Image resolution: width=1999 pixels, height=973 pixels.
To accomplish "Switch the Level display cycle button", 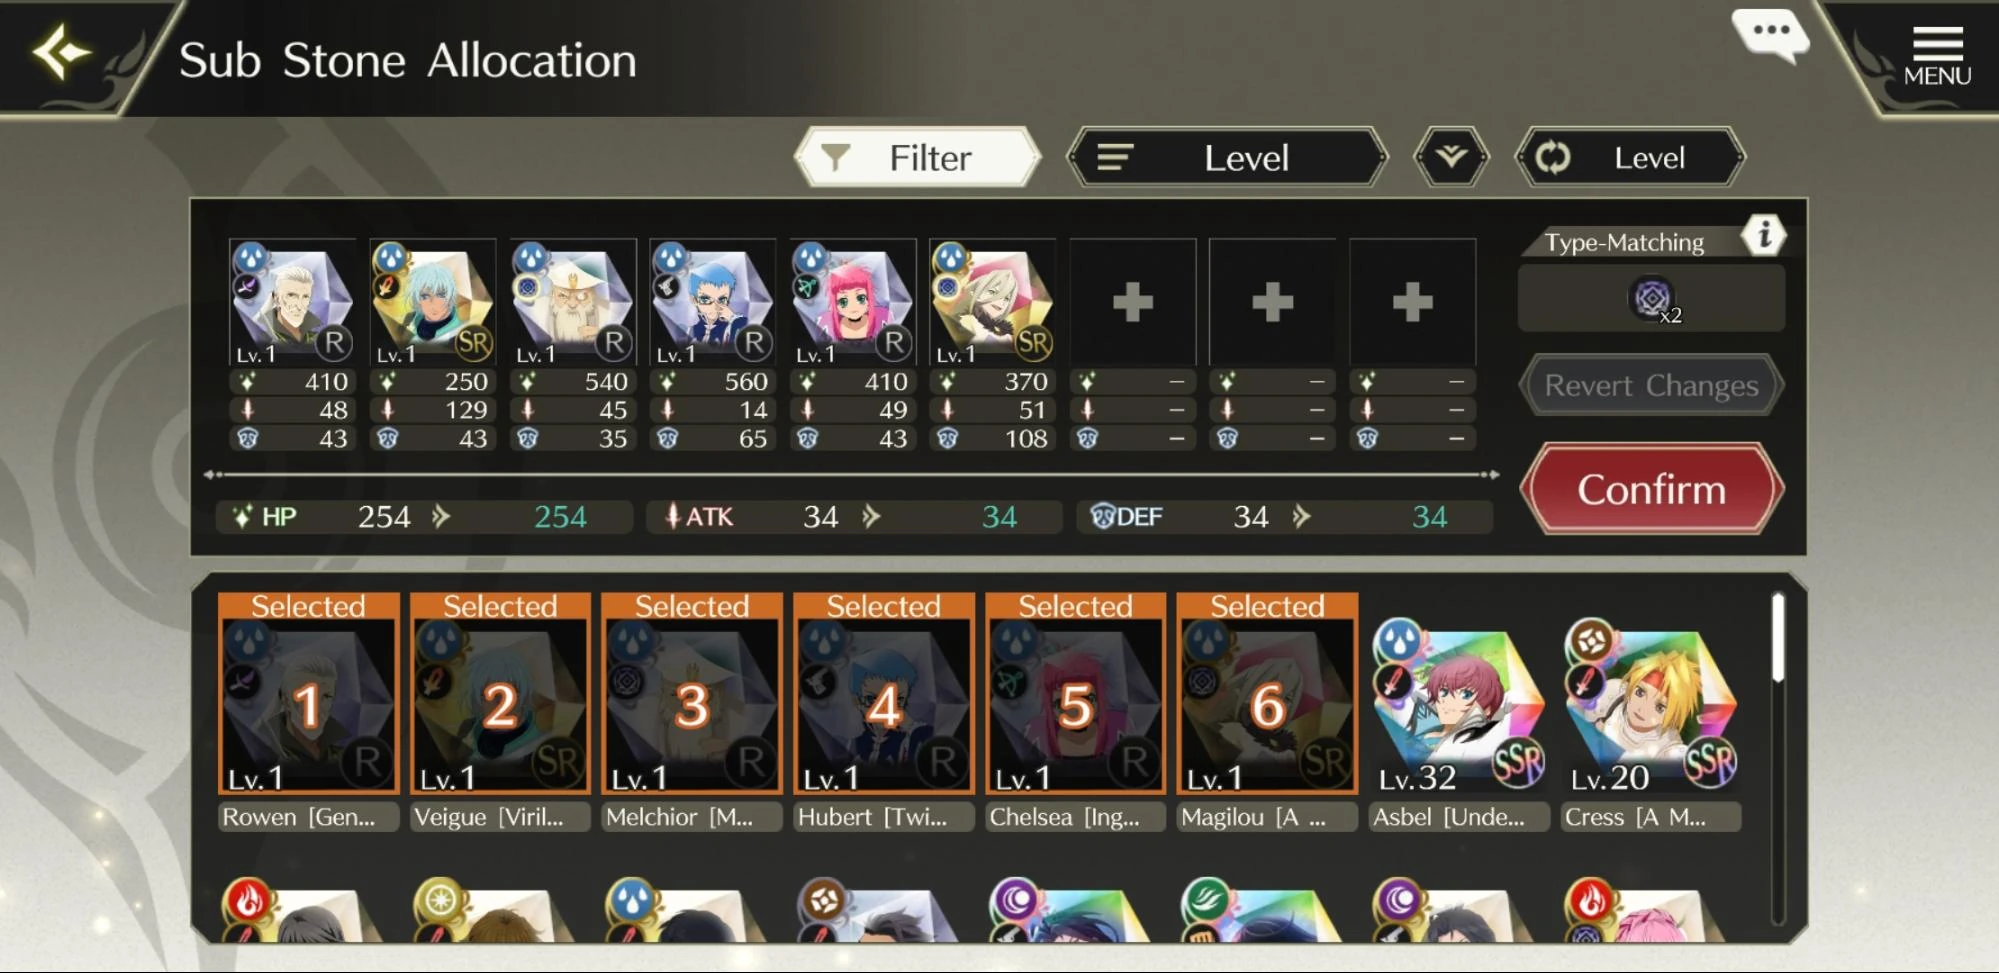I will [1630, 157].
